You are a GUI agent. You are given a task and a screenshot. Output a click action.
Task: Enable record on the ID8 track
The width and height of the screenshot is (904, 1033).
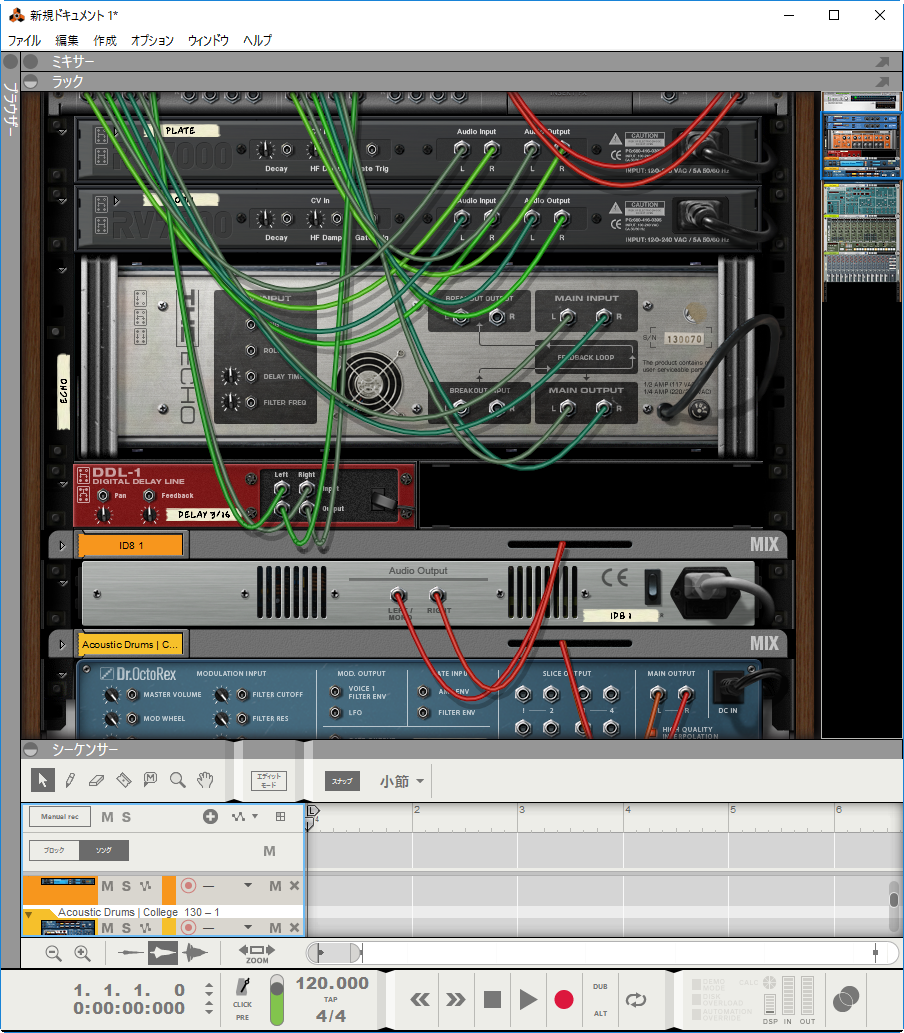coord(188,885)
